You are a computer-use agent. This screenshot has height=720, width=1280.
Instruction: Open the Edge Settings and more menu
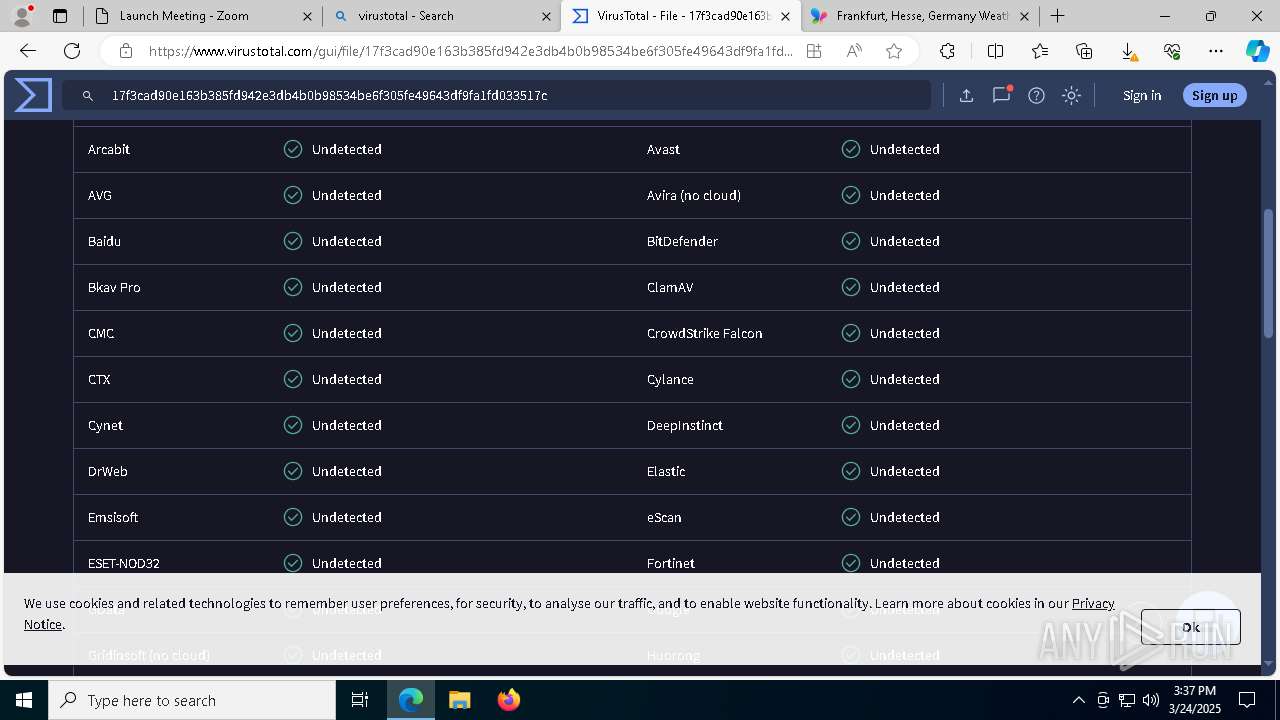(1216, 51)
